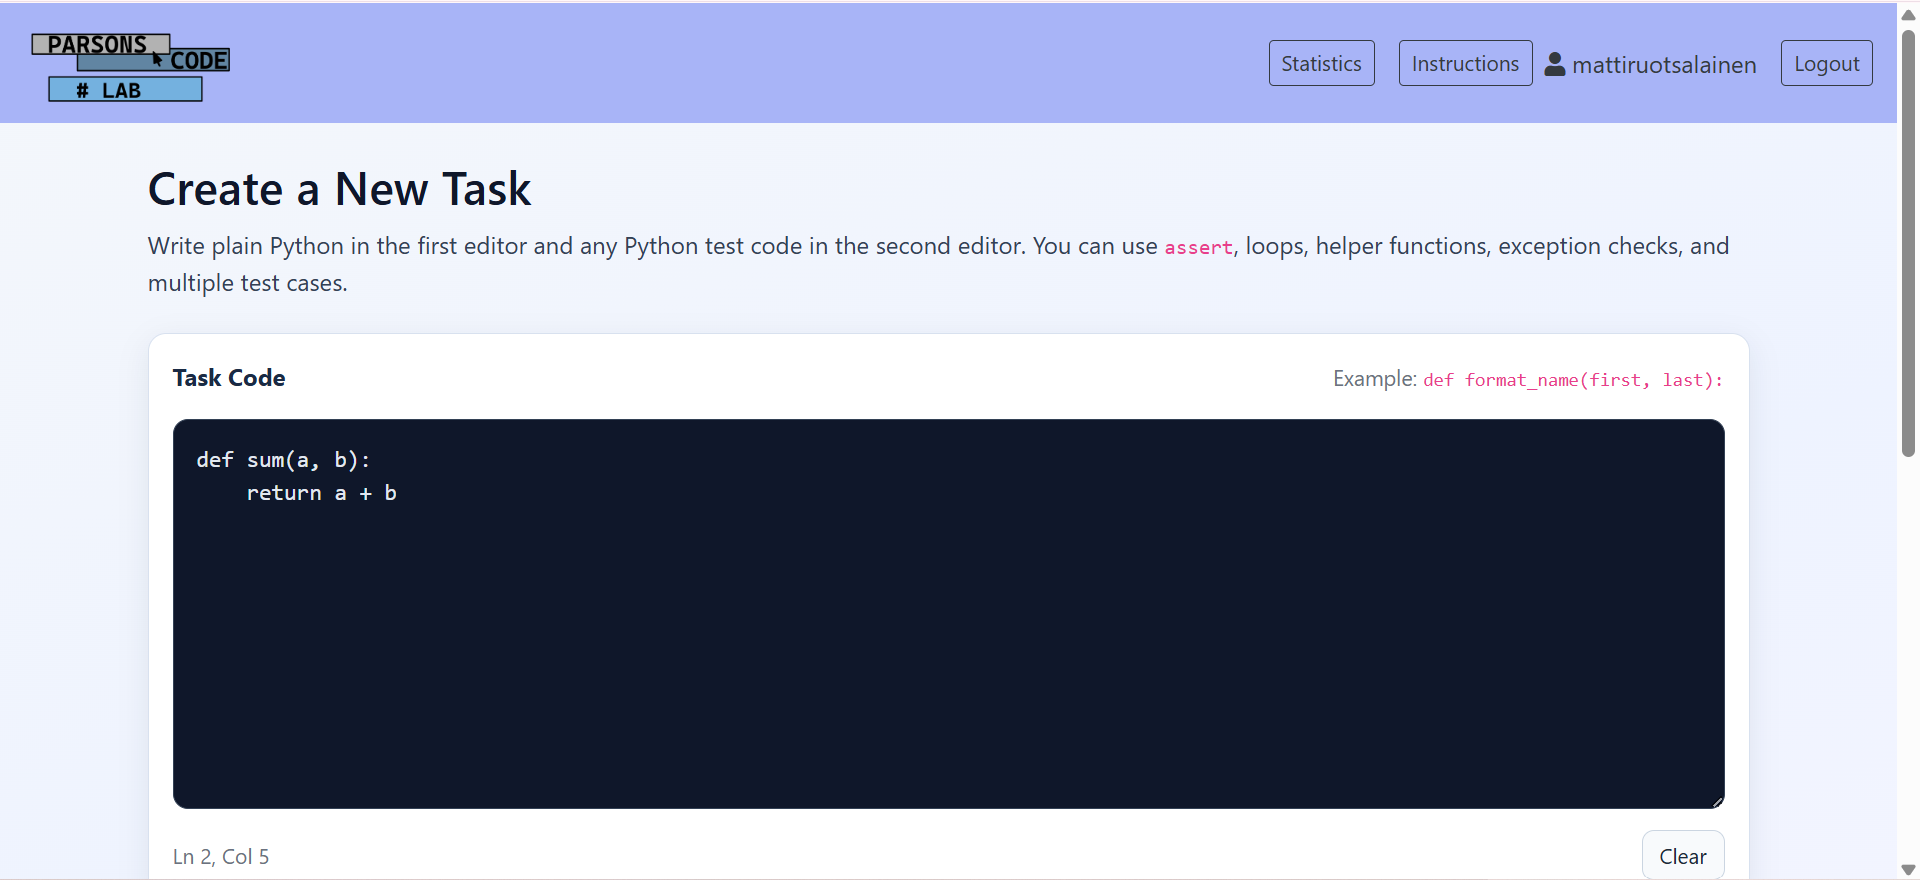This screenshot has height=880, width=1920.
Task: Click the 'Task Code' label
Action: coord(229,378)
